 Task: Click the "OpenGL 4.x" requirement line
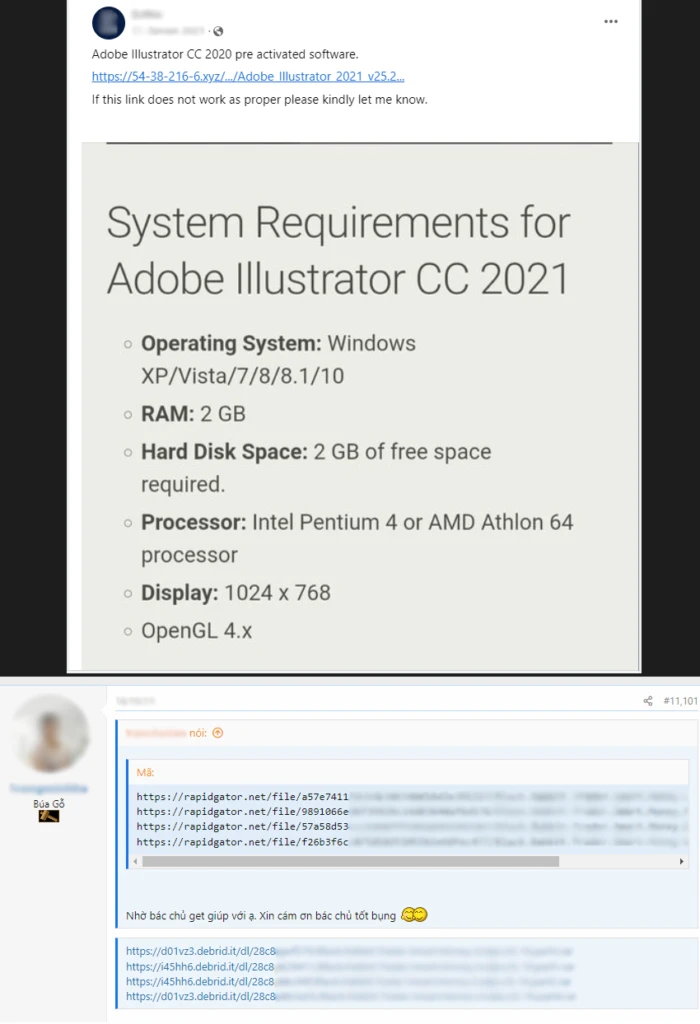click(x=197, y=631)
